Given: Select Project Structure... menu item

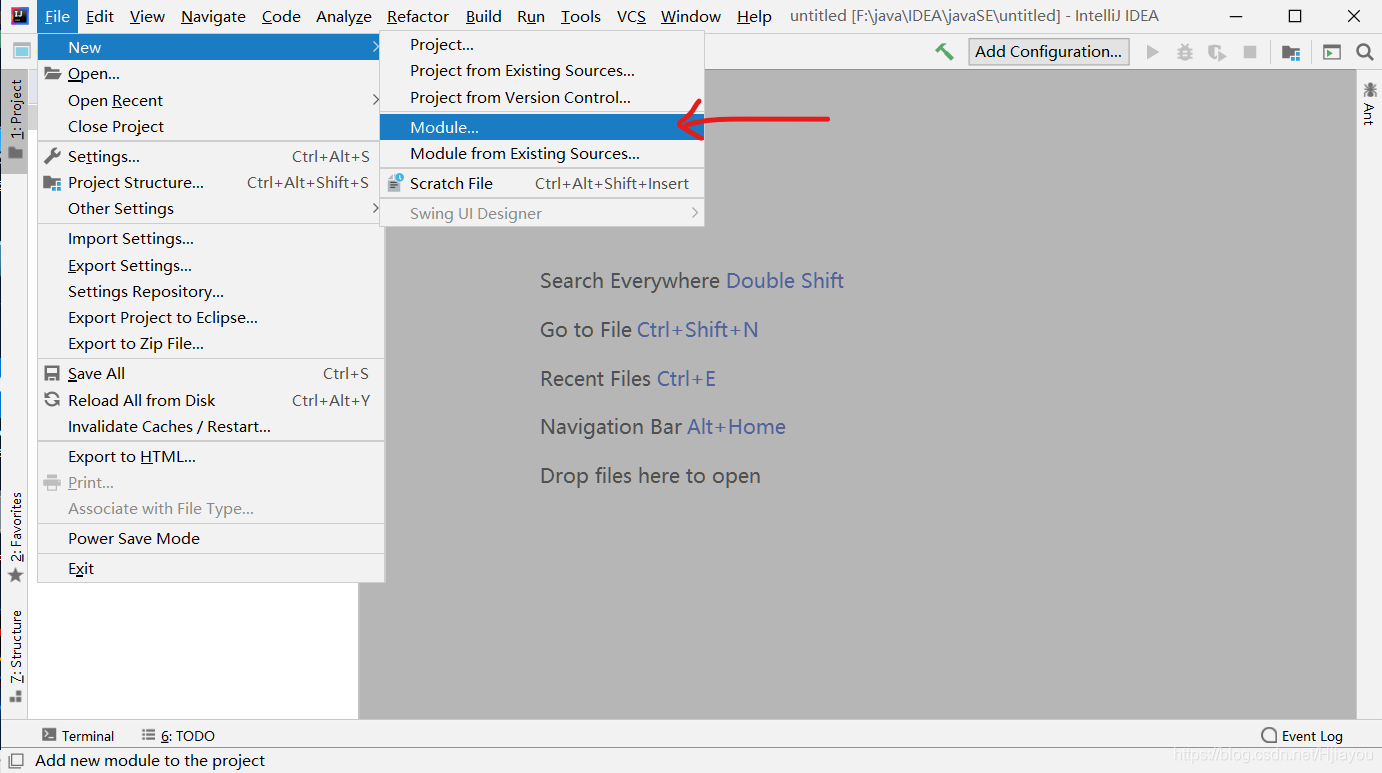Looking at the screenshot, I should [x=211, y=182].
